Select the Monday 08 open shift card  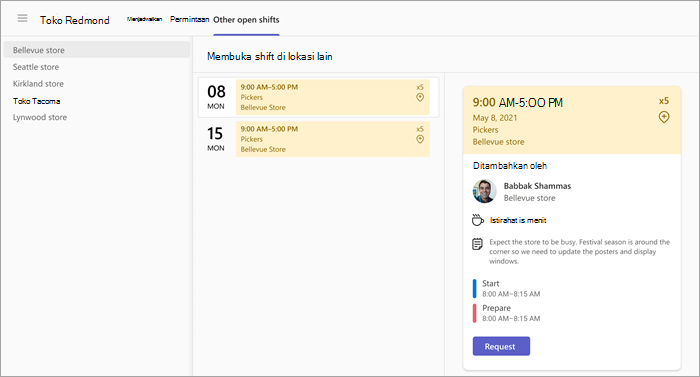coord(318,97)
